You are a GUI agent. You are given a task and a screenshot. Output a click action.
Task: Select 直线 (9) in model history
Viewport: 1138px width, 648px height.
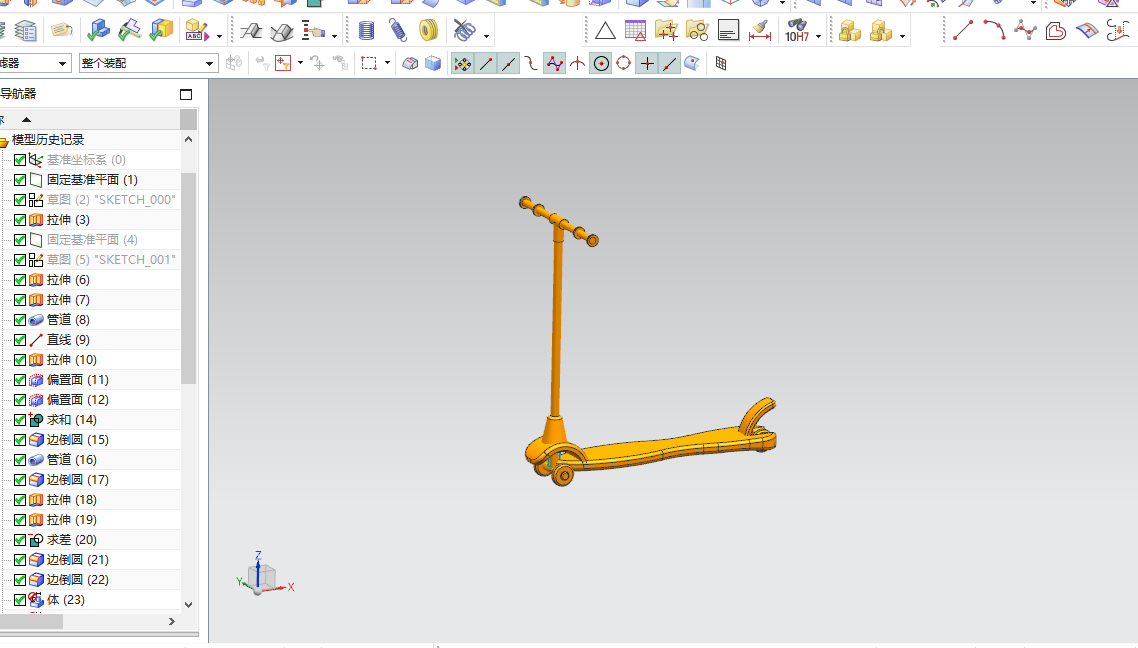[68, 340]
